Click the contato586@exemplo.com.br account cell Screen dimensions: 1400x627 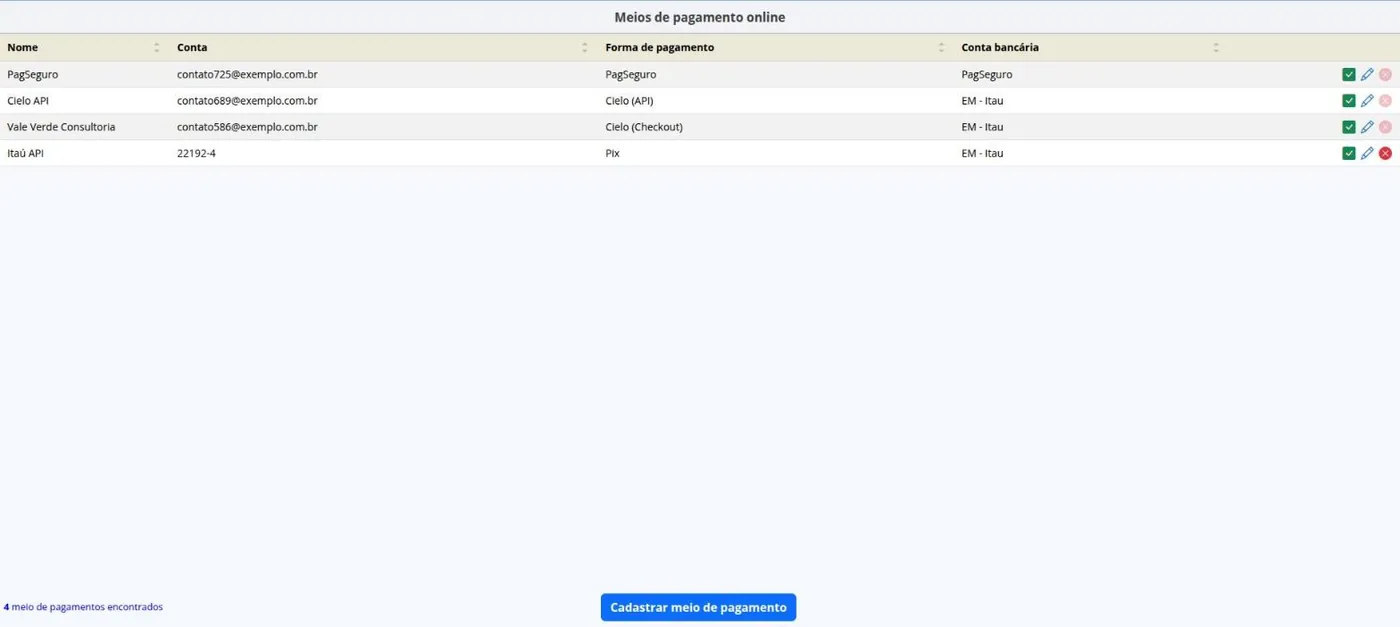click(247, 127)
